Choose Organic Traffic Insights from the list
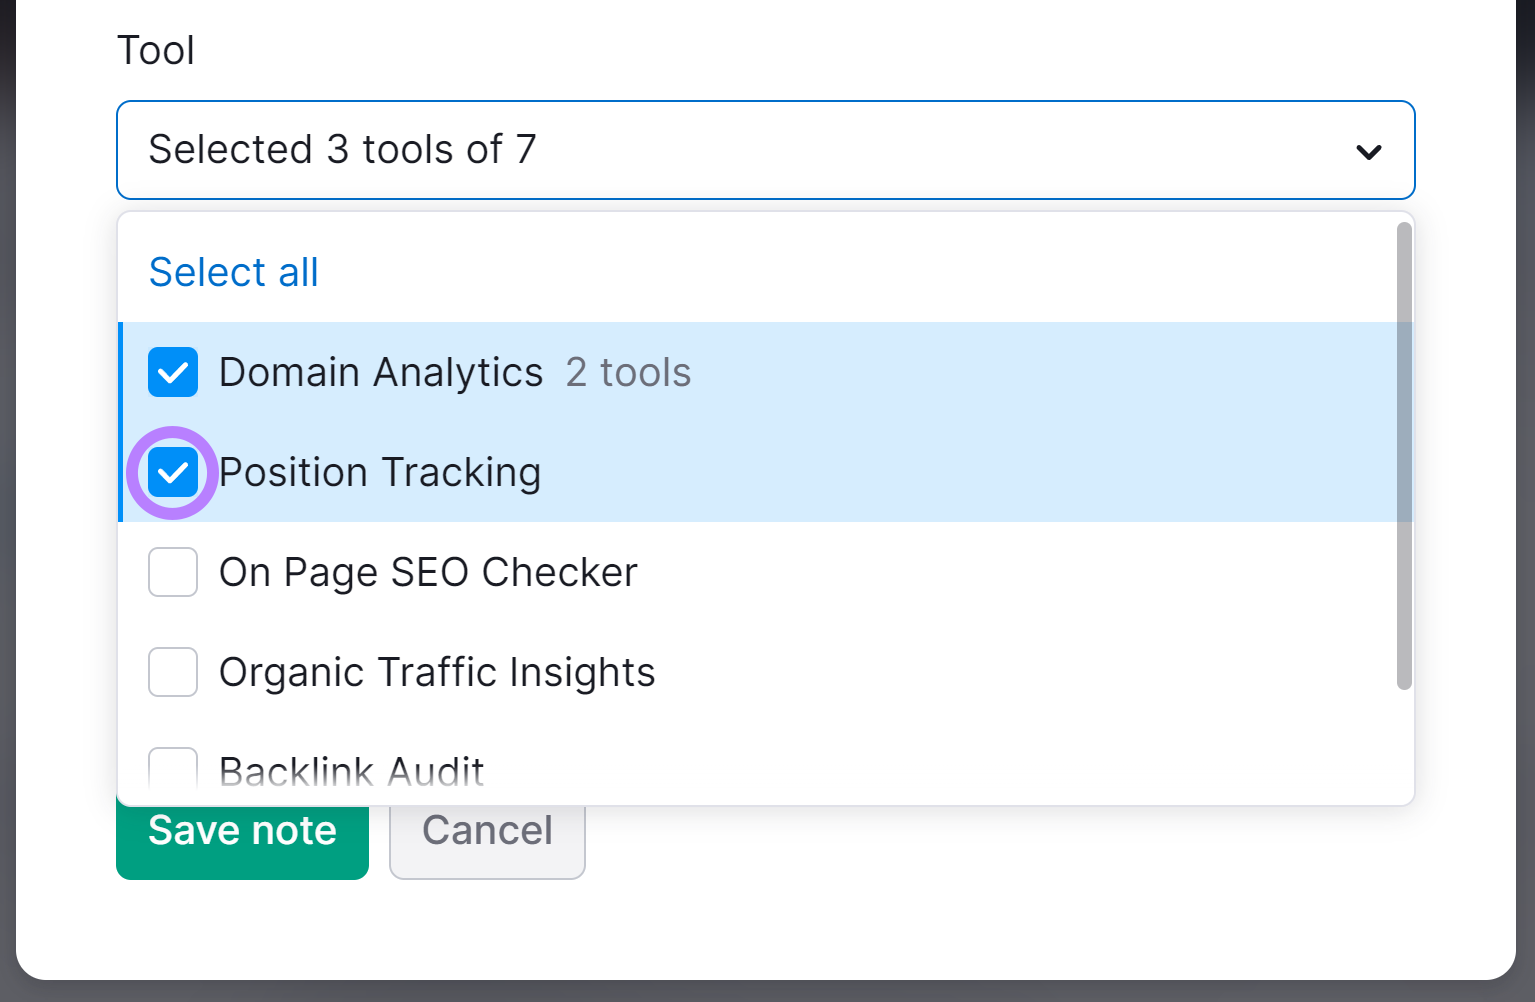 click(436, 672)
